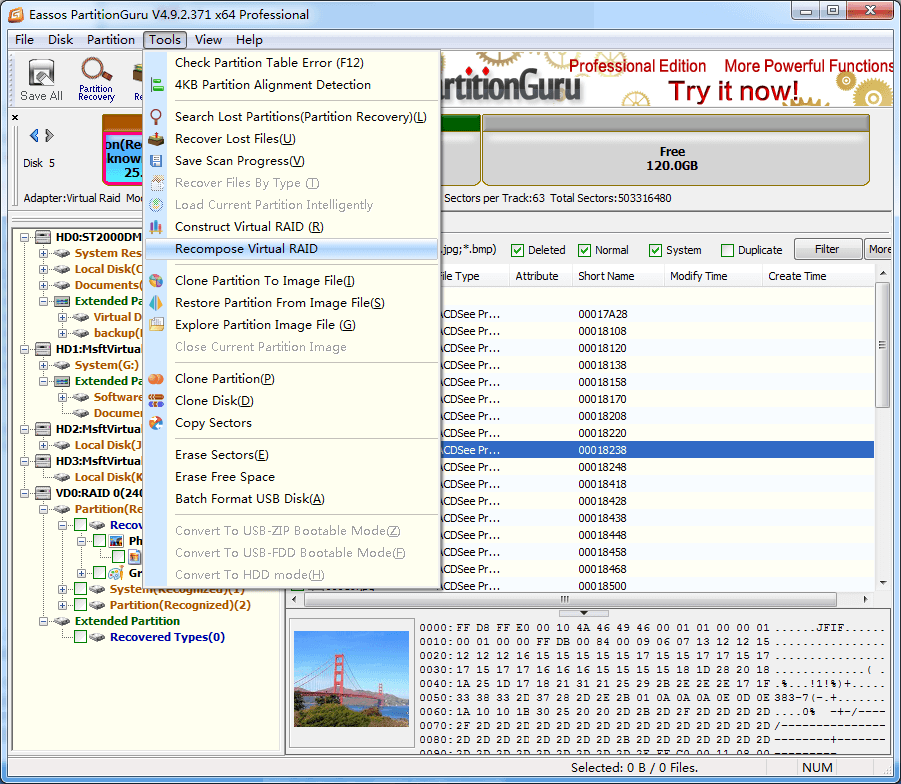Click the file list vertical scrollbar thumb
Screen dimensions: 901x784
tap(883, 345)
